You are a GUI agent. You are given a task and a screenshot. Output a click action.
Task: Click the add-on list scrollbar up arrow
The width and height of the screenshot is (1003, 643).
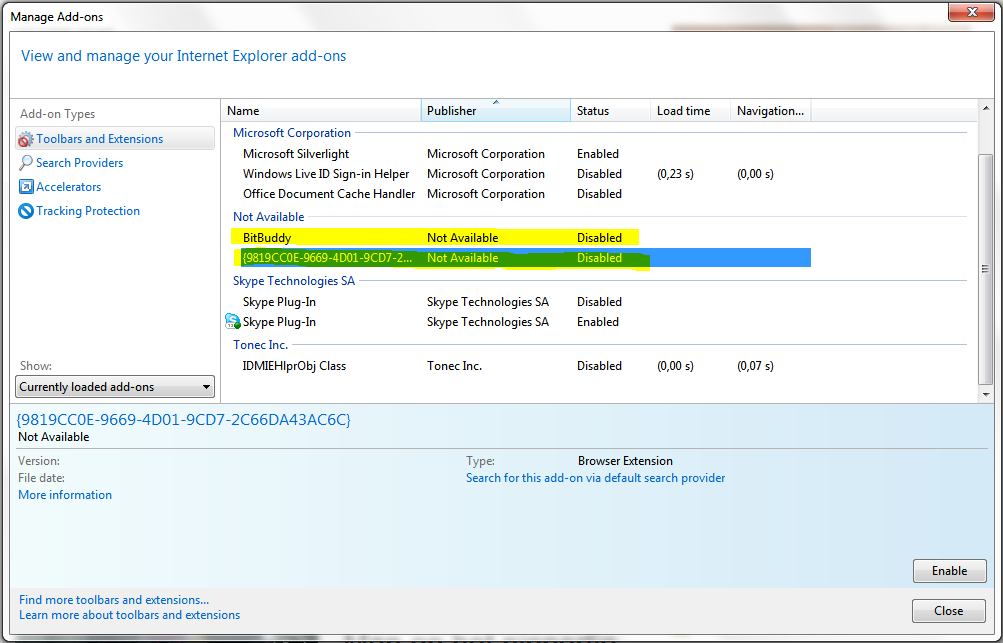pos(986,108)
